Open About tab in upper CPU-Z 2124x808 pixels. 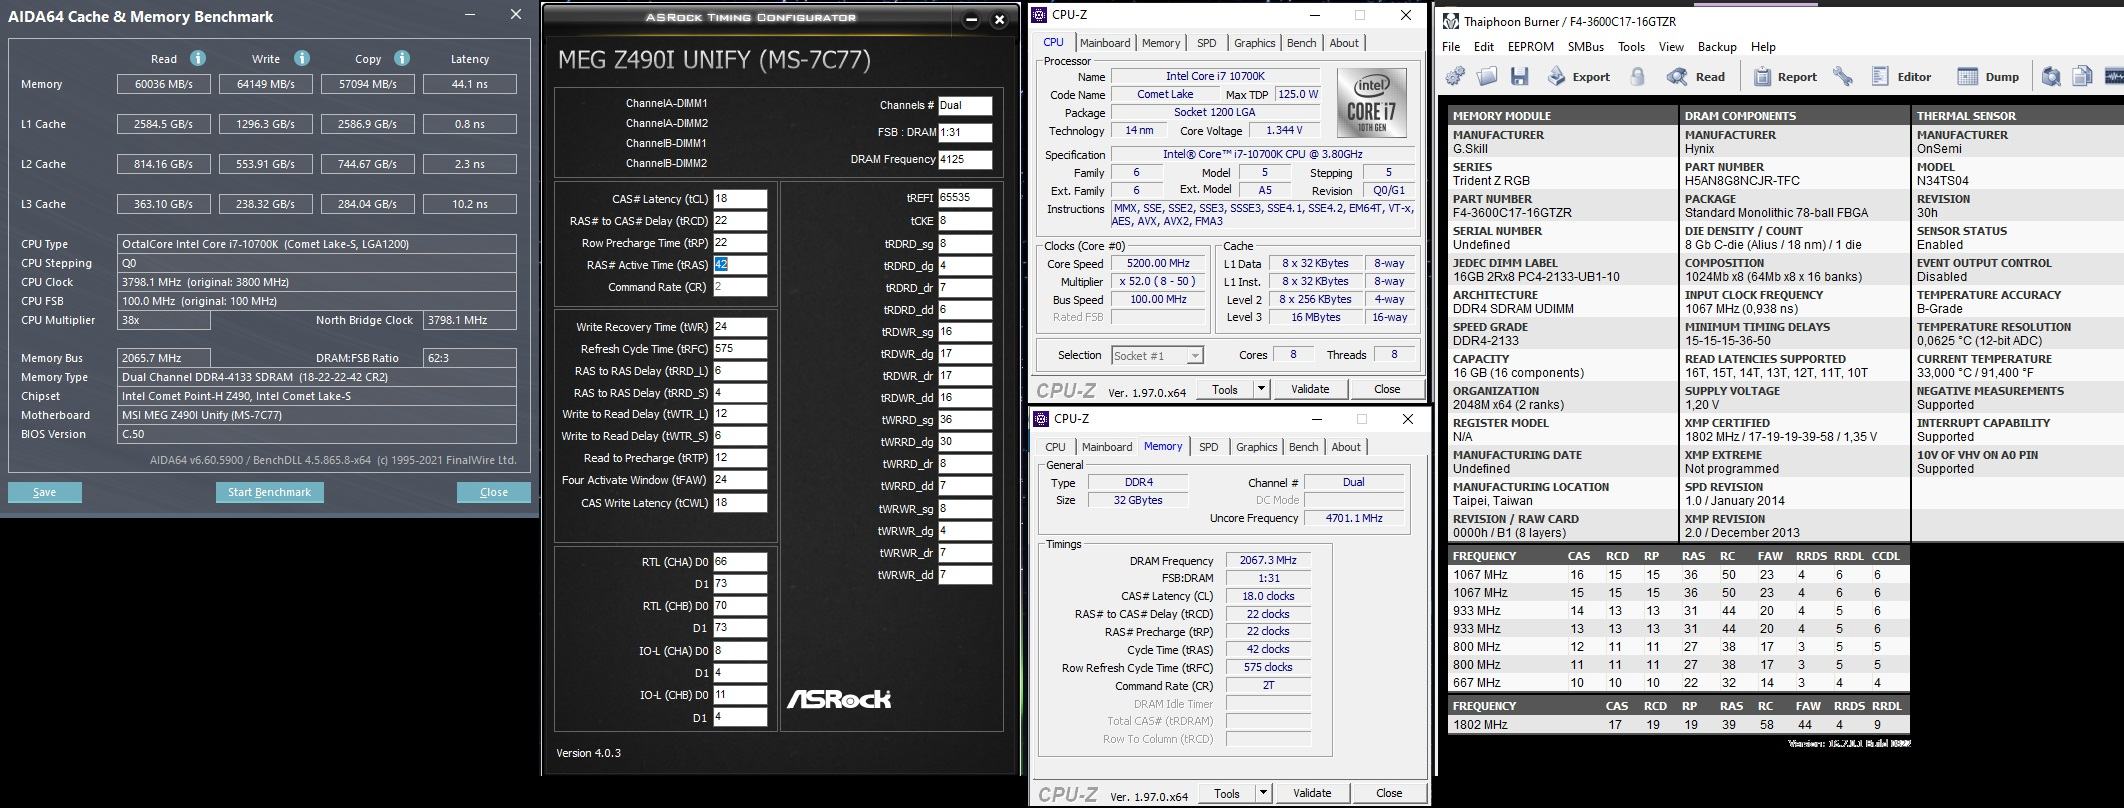[x=1344, y=43]
